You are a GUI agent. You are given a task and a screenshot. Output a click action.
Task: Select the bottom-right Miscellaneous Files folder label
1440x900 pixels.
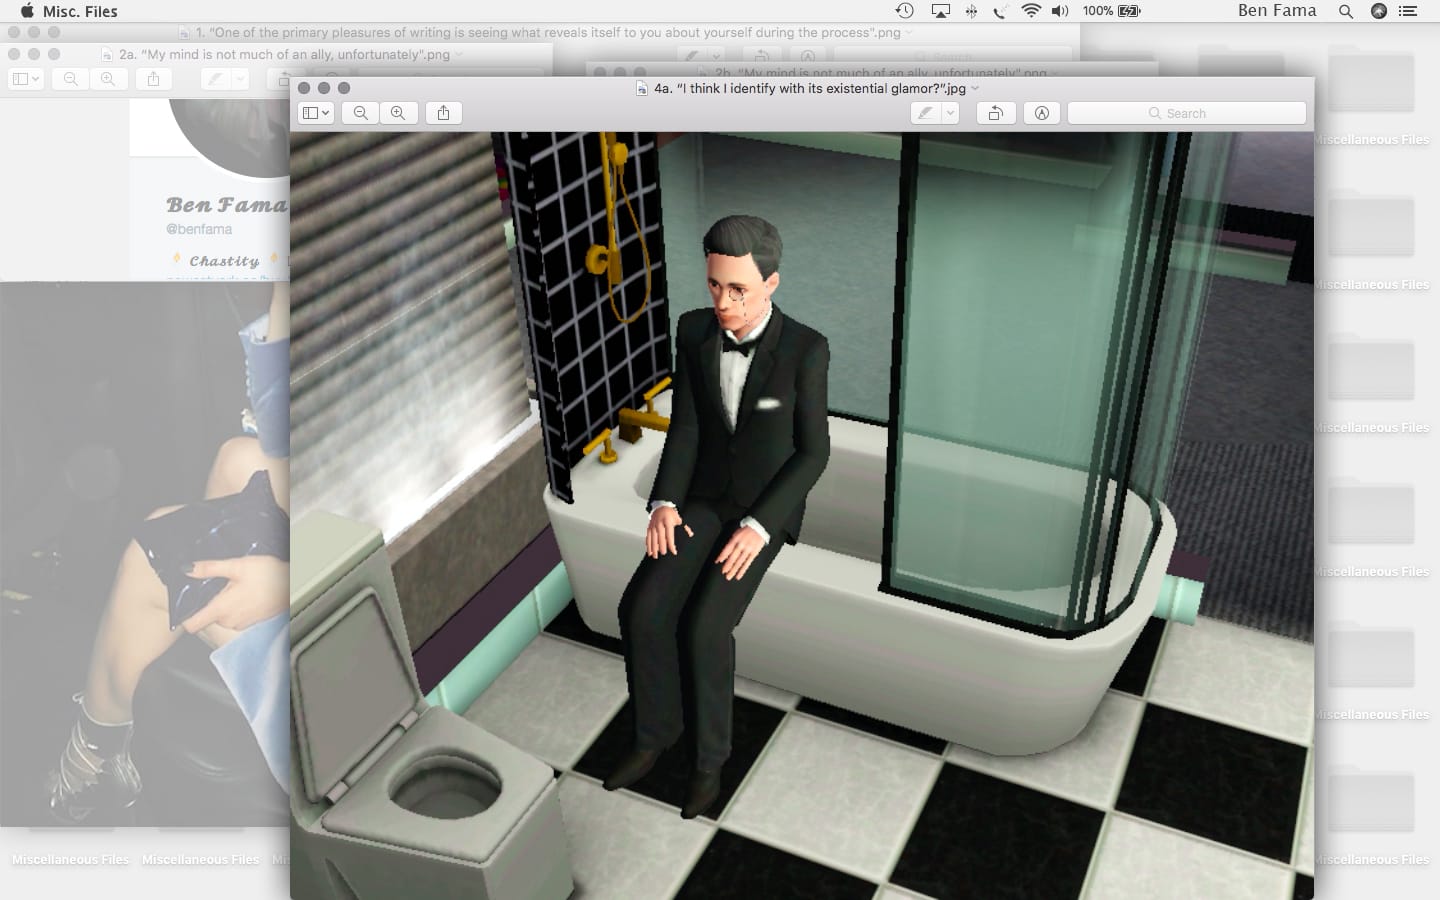[1371, 860]
